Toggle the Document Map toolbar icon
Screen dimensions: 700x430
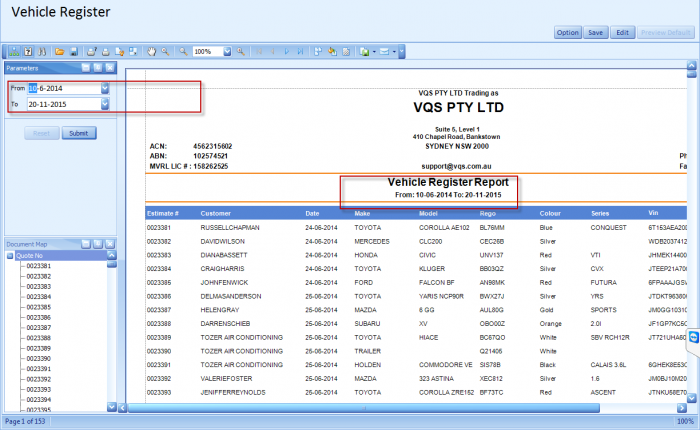[14, 52]
